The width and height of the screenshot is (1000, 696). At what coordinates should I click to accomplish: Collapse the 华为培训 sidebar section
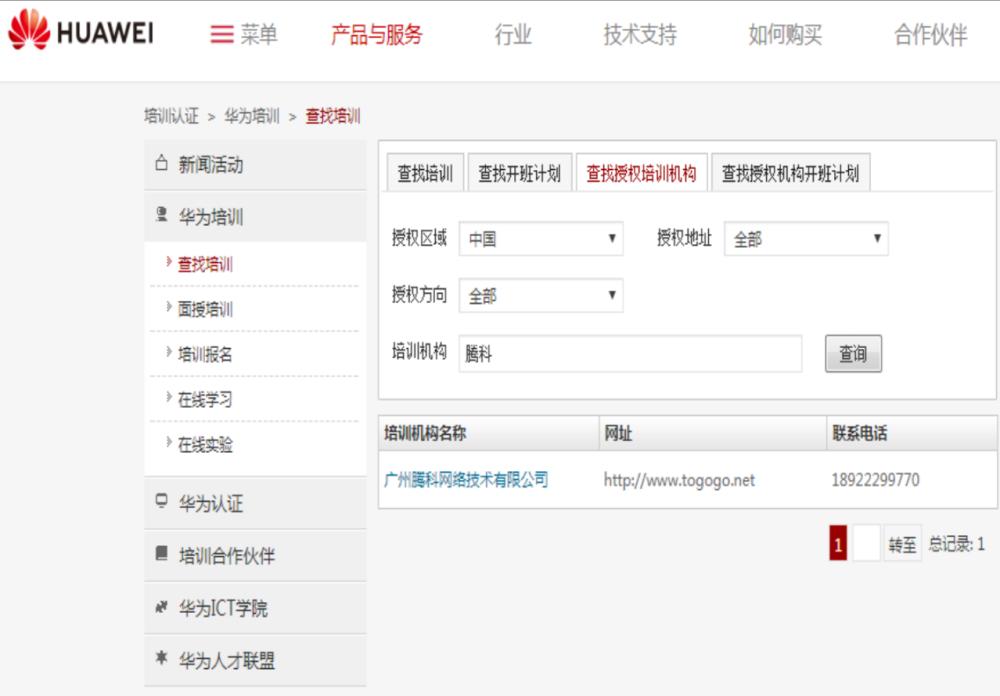click(x=255, y=217)
